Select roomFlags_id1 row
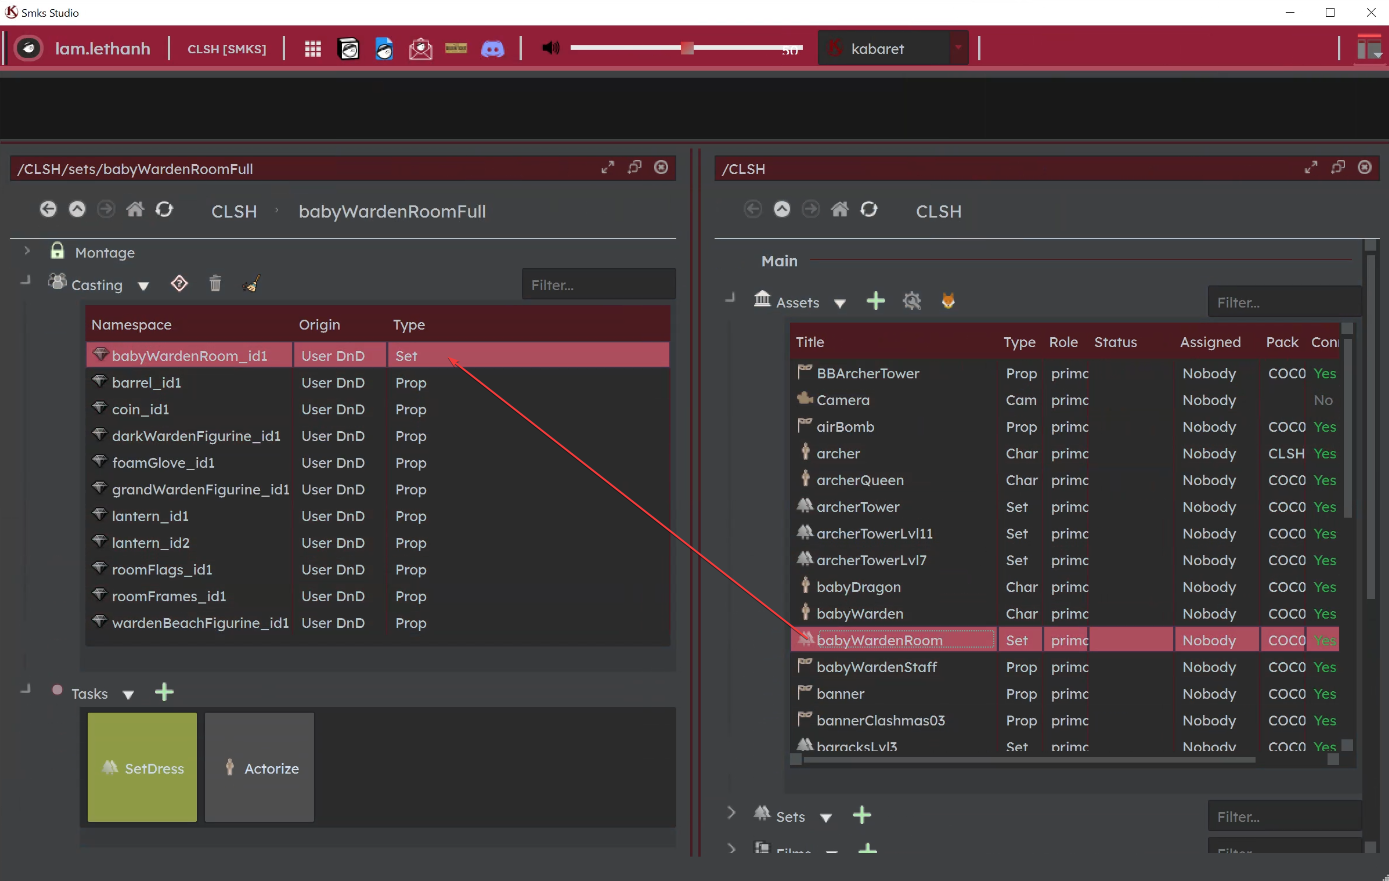Image resolution: width=1389 pixels, height=881 pixels. (x=378, y=569)
